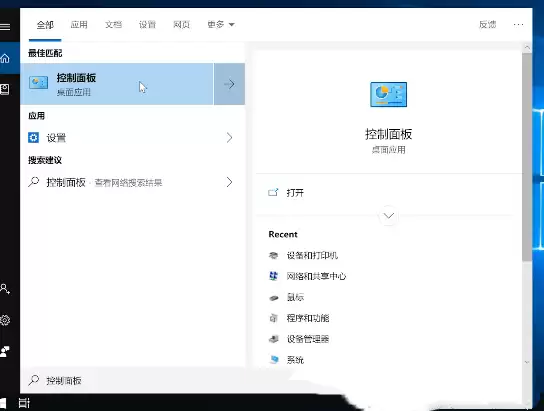The height and width of the screenshot is (411, 544).
Task: Expand the 更多 dropdown filter
Action: pyautogui.click(x=221, y=25)
